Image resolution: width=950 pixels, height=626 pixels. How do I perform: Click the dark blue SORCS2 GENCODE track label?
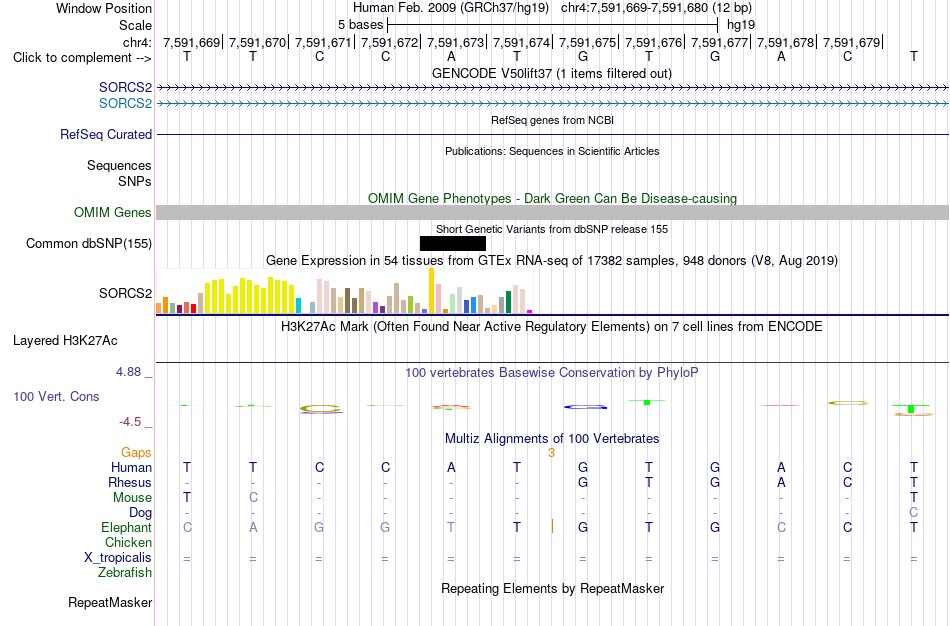tap(125, 87)
